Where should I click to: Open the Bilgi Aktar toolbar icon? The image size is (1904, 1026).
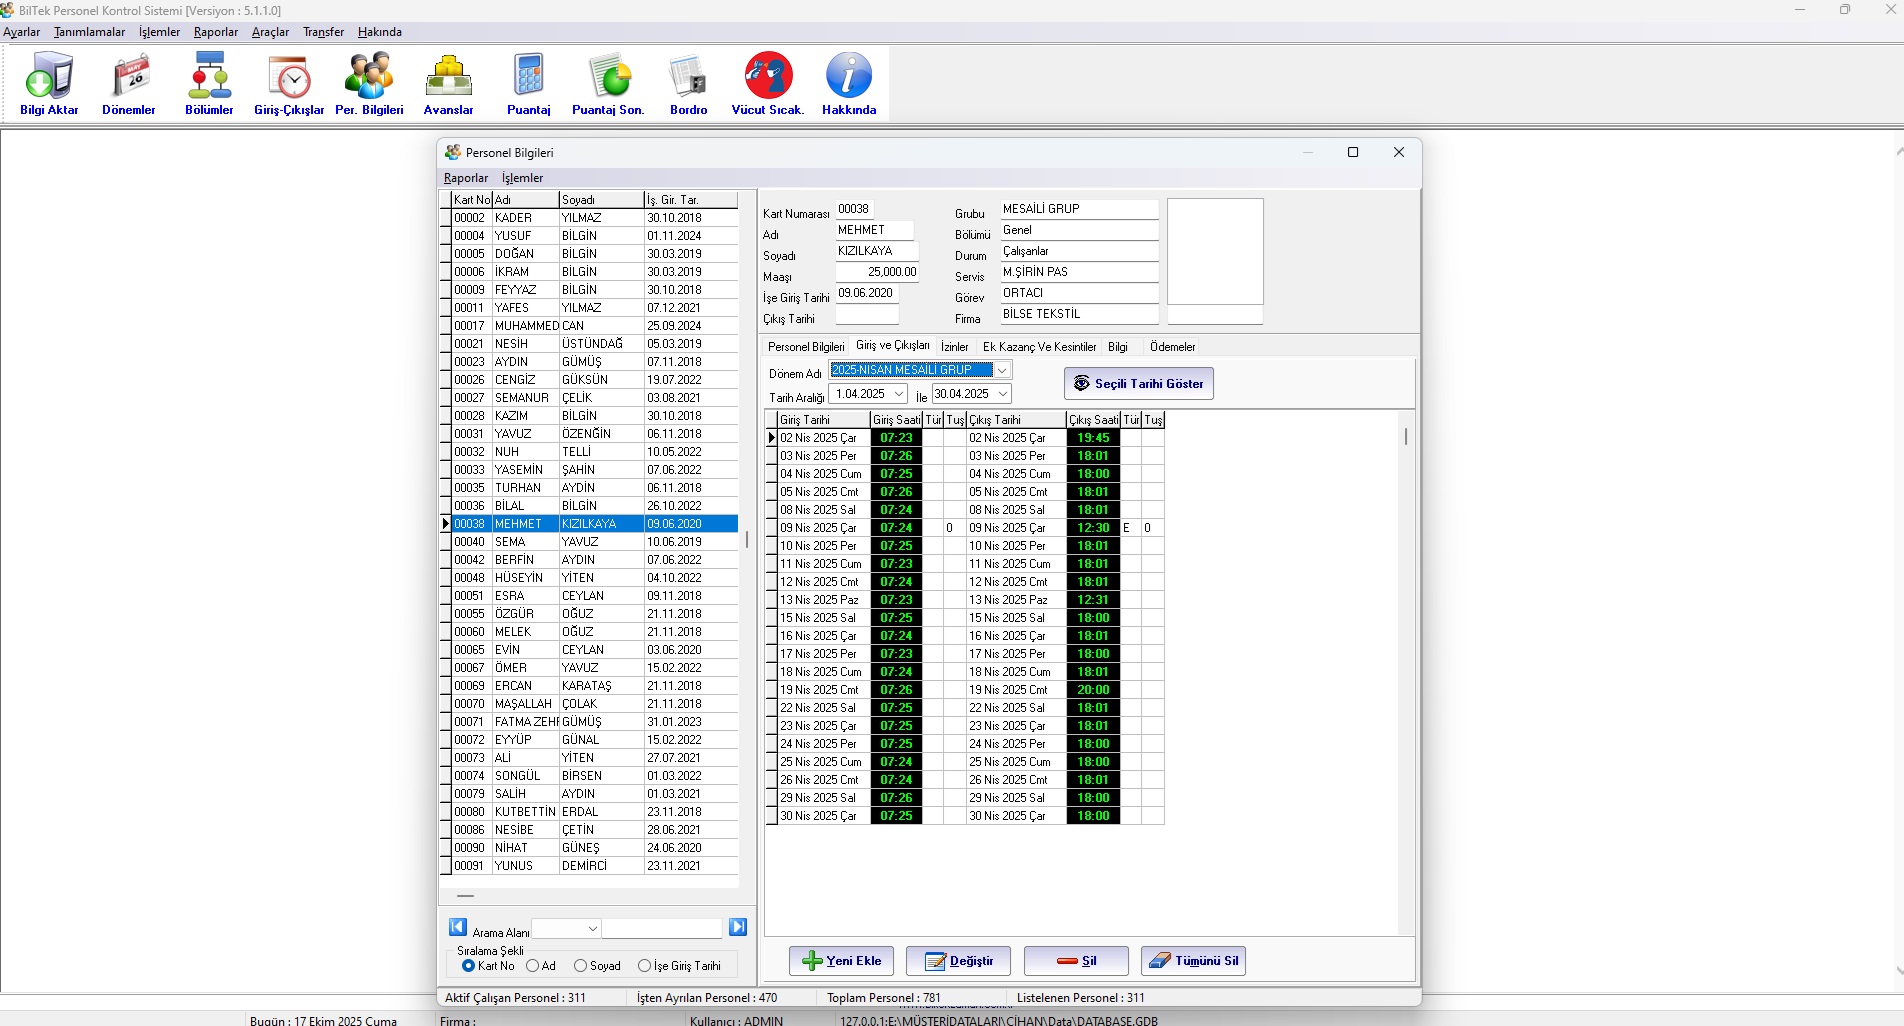click(x=49, y=84)
